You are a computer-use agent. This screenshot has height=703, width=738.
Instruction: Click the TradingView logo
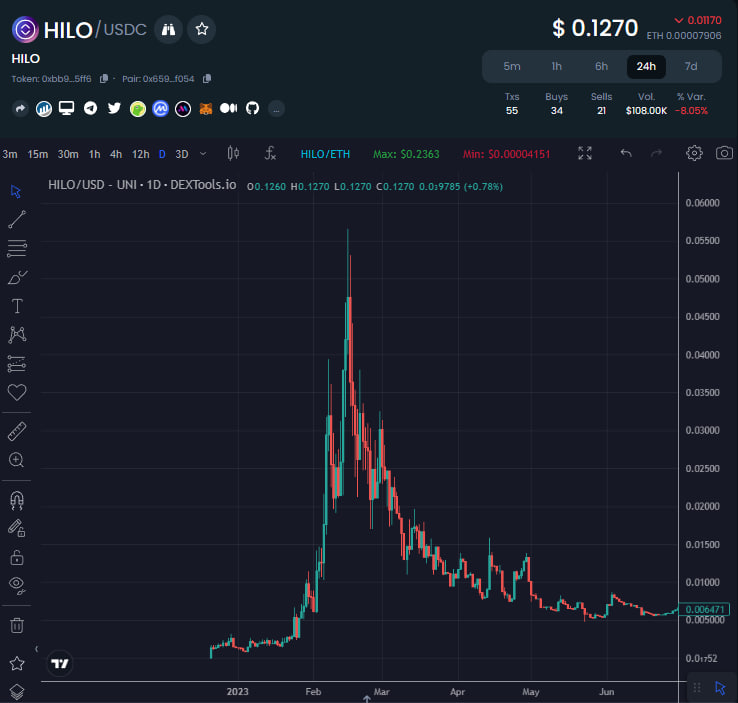60,663
